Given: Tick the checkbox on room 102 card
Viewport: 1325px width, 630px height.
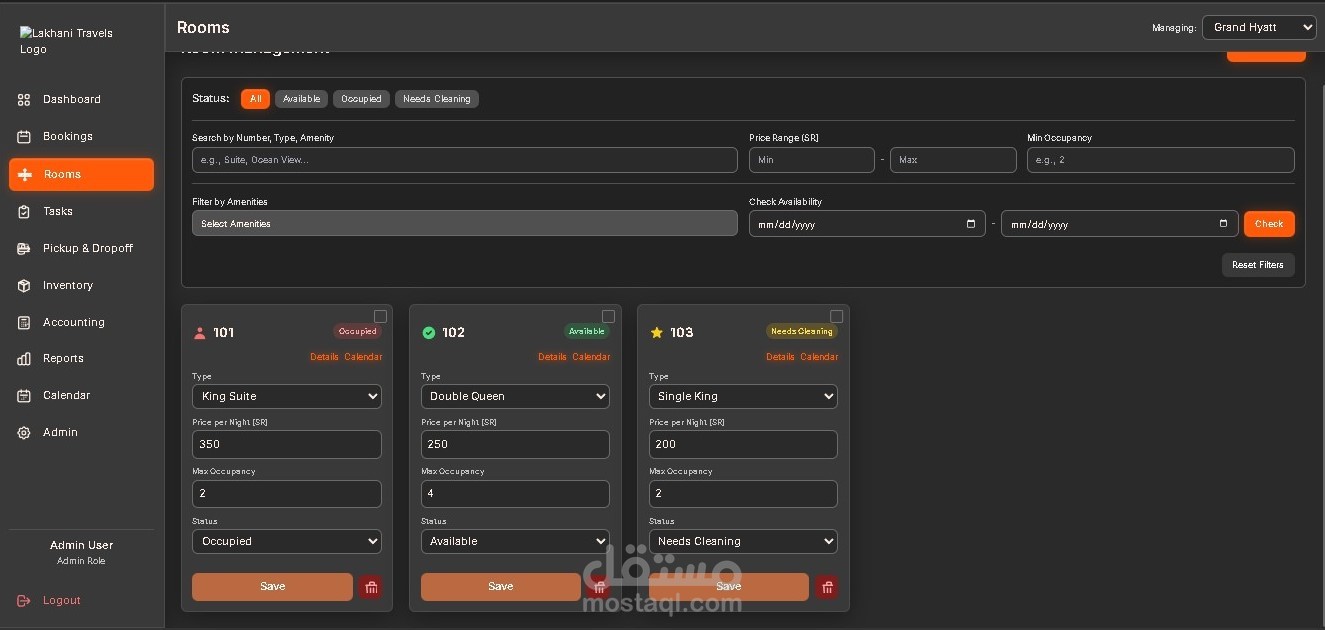Looking at the screenshot, I should pos(608,316).
